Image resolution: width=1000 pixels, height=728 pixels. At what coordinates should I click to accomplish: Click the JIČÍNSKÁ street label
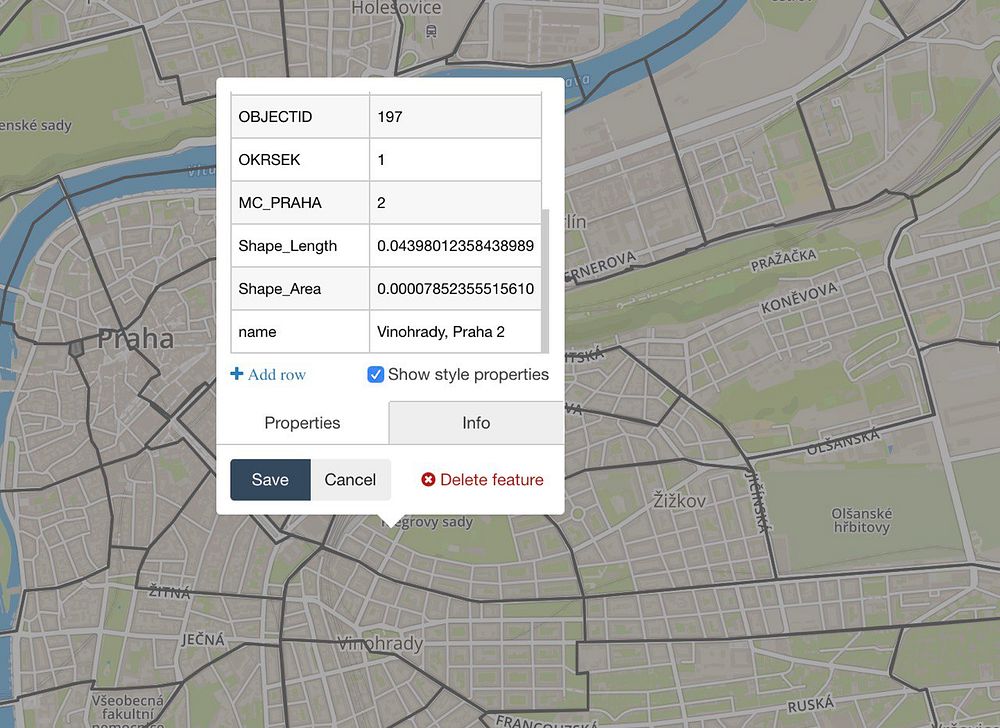[759, 501]
